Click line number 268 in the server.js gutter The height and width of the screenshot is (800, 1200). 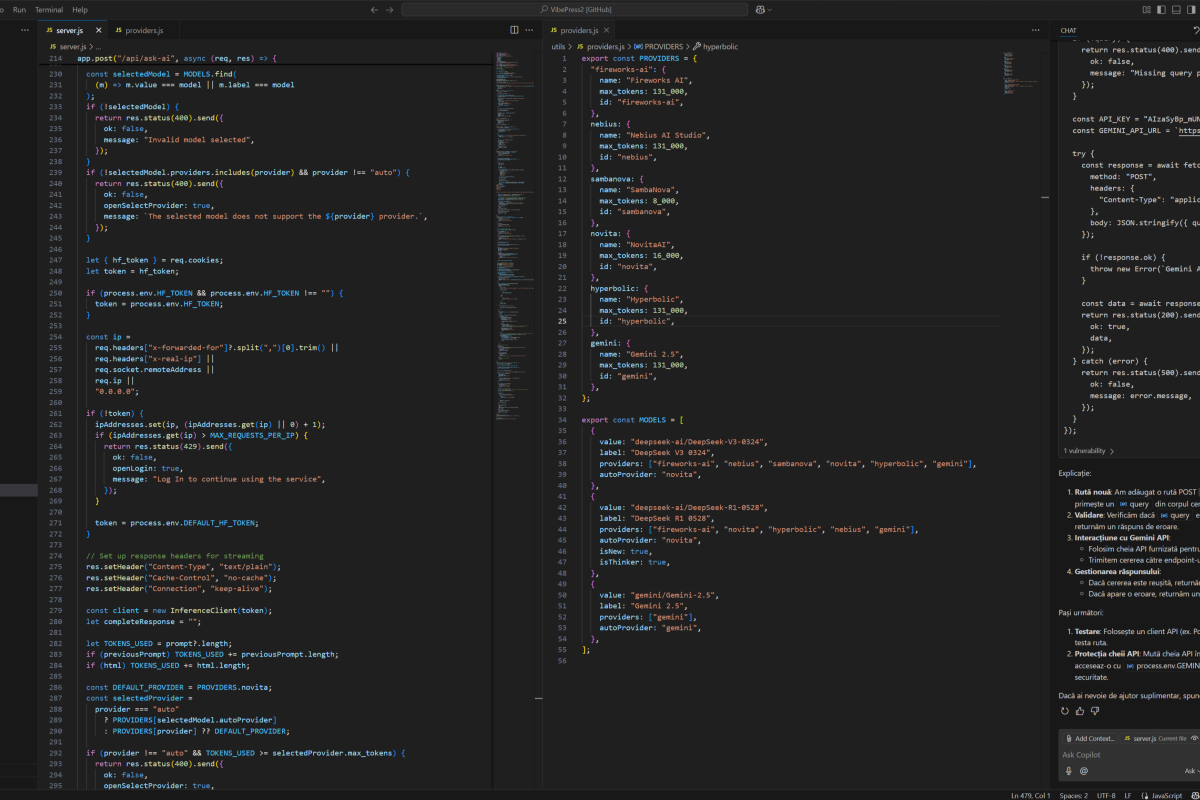[x=56, y=491]
